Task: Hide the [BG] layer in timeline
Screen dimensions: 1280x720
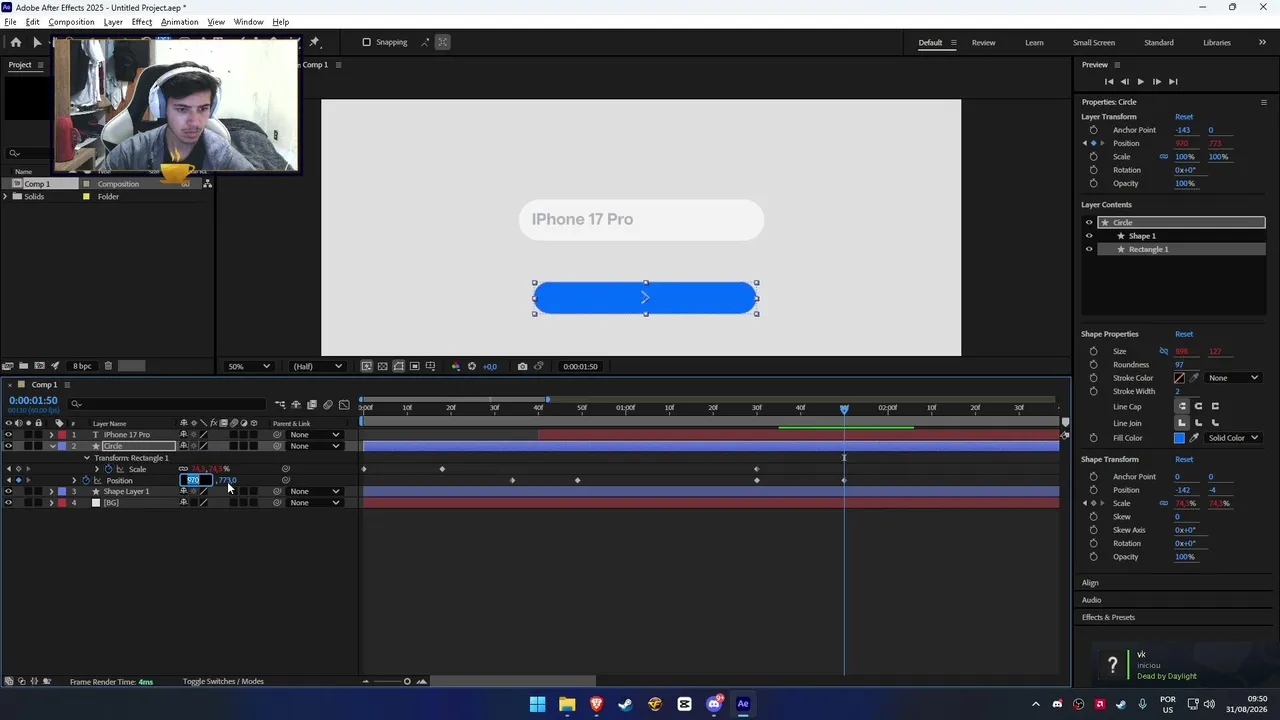Action: coord(8,503)
